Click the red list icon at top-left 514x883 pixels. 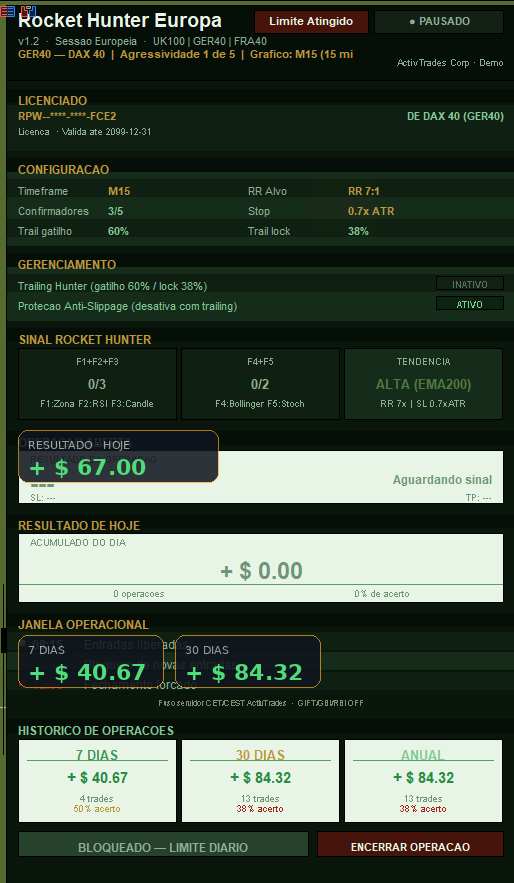[x=8, y=11]
